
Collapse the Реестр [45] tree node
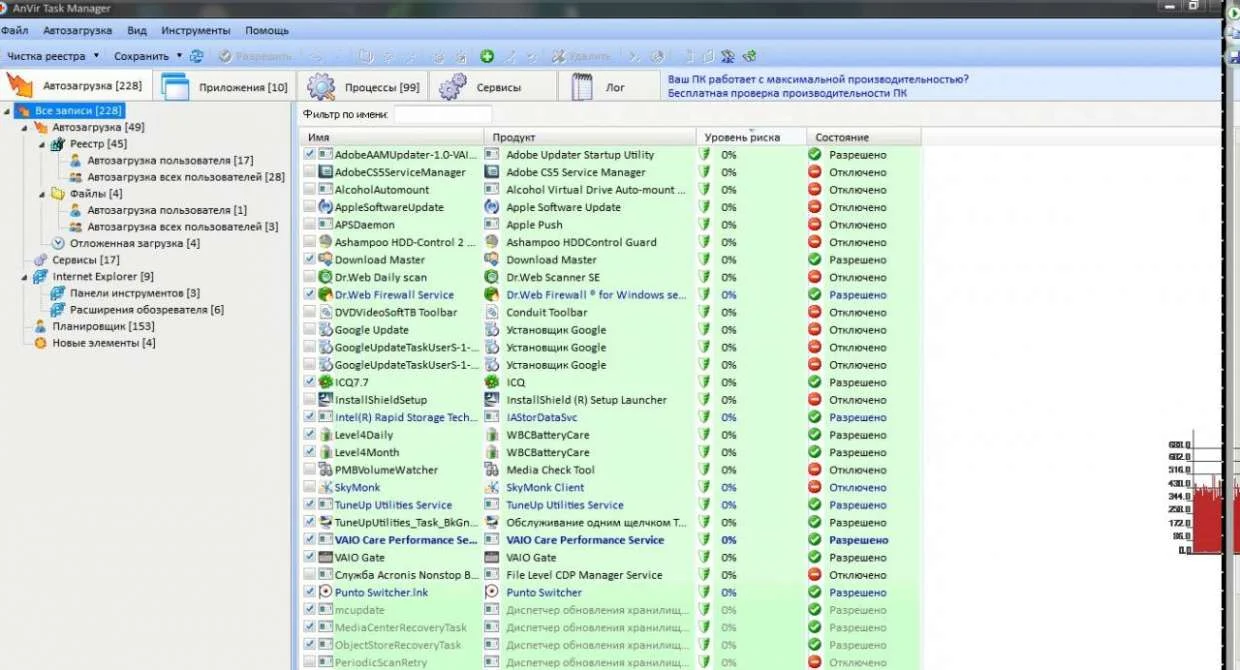pyautogui.click(x=42, y=144)
